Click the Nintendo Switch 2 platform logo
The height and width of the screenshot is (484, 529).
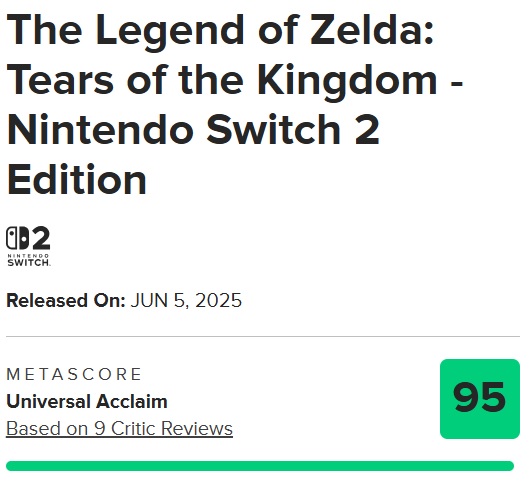pos(28,246)
